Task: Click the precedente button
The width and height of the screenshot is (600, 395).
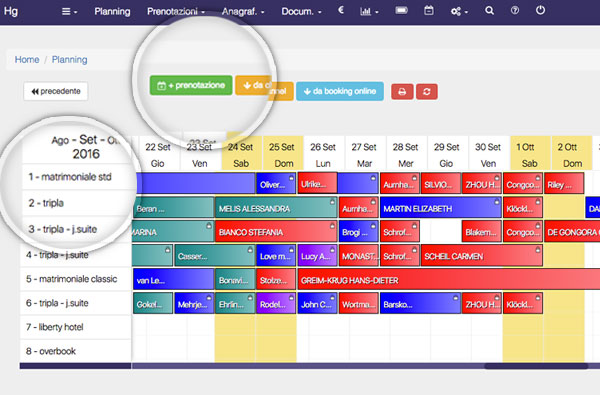Action: pyautogui.click(x=56, y=91)
